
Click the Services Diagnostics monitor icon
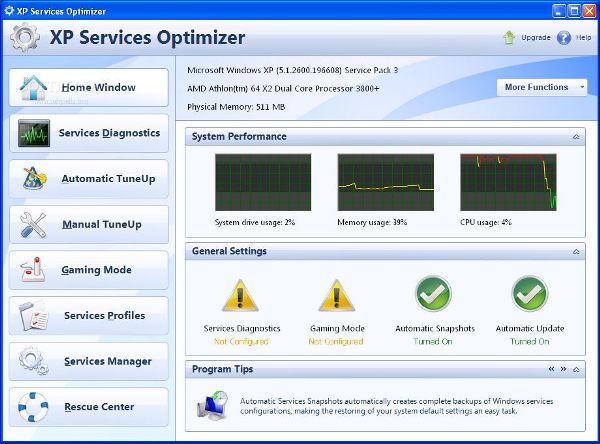(34, 133)
